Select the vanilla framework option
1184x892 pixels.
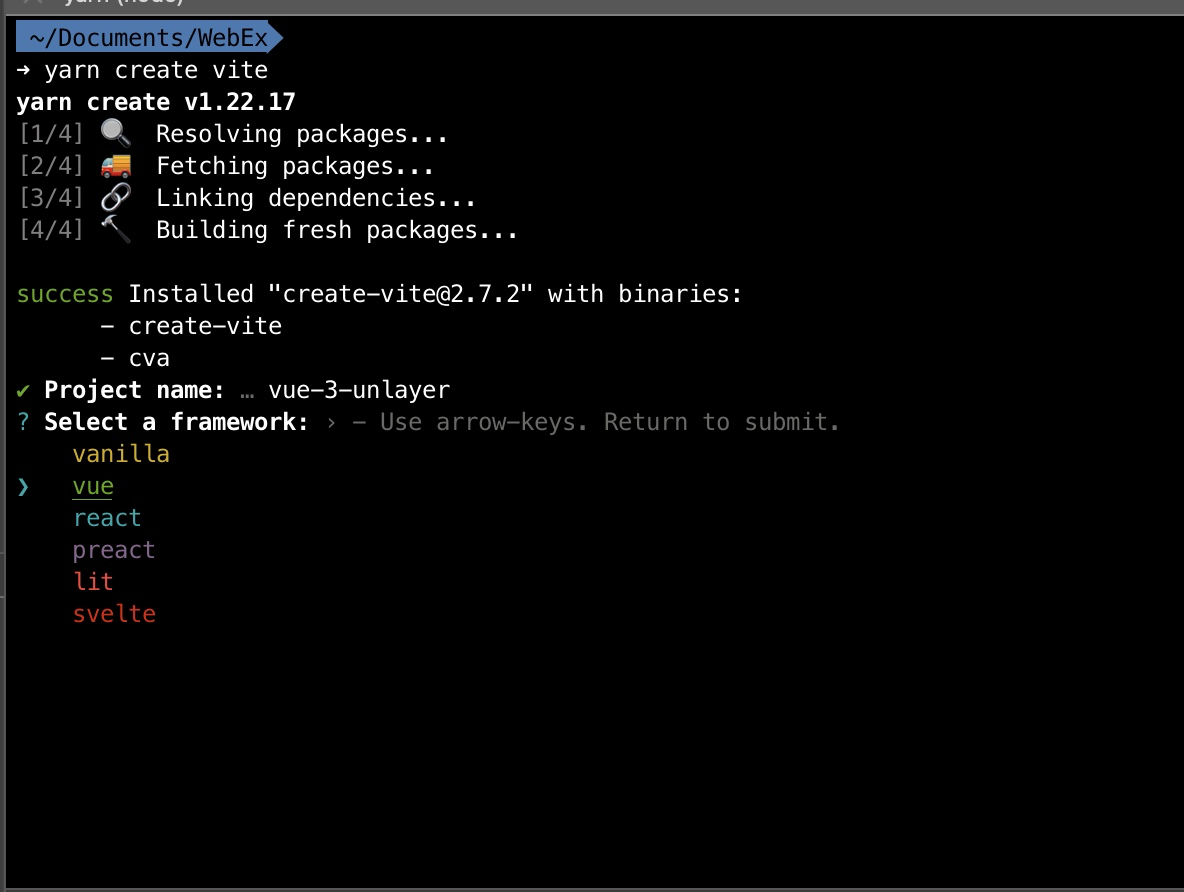[121, 454]
